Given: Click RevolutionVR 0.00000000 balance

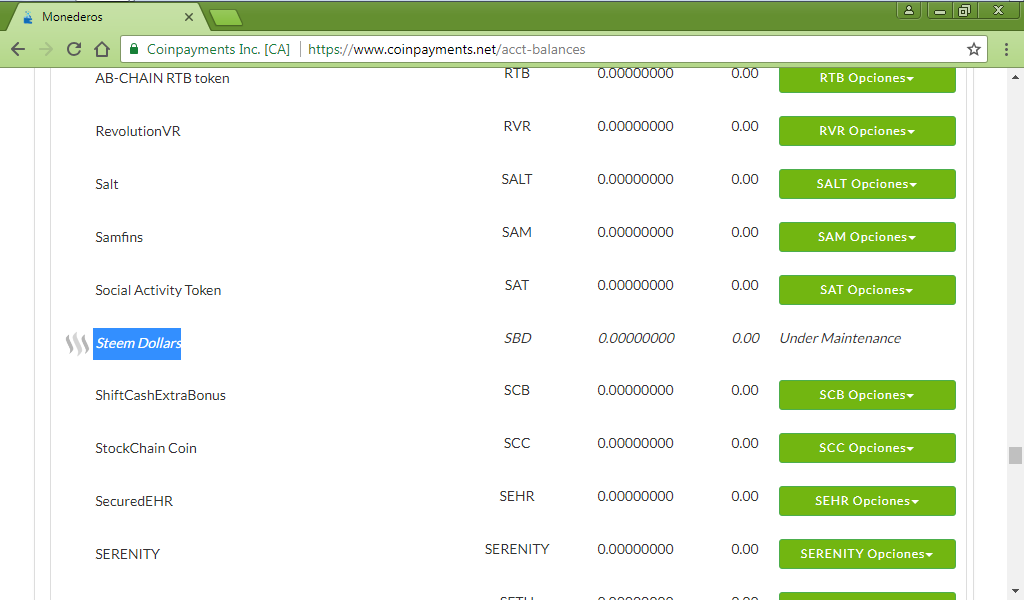Looking at the screenshot, I should pos(635,126).
